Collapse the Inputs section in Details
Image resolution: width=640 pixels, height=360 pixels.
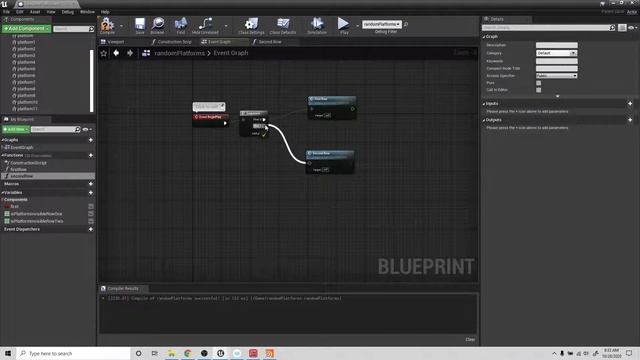click(x=484, y=104)
